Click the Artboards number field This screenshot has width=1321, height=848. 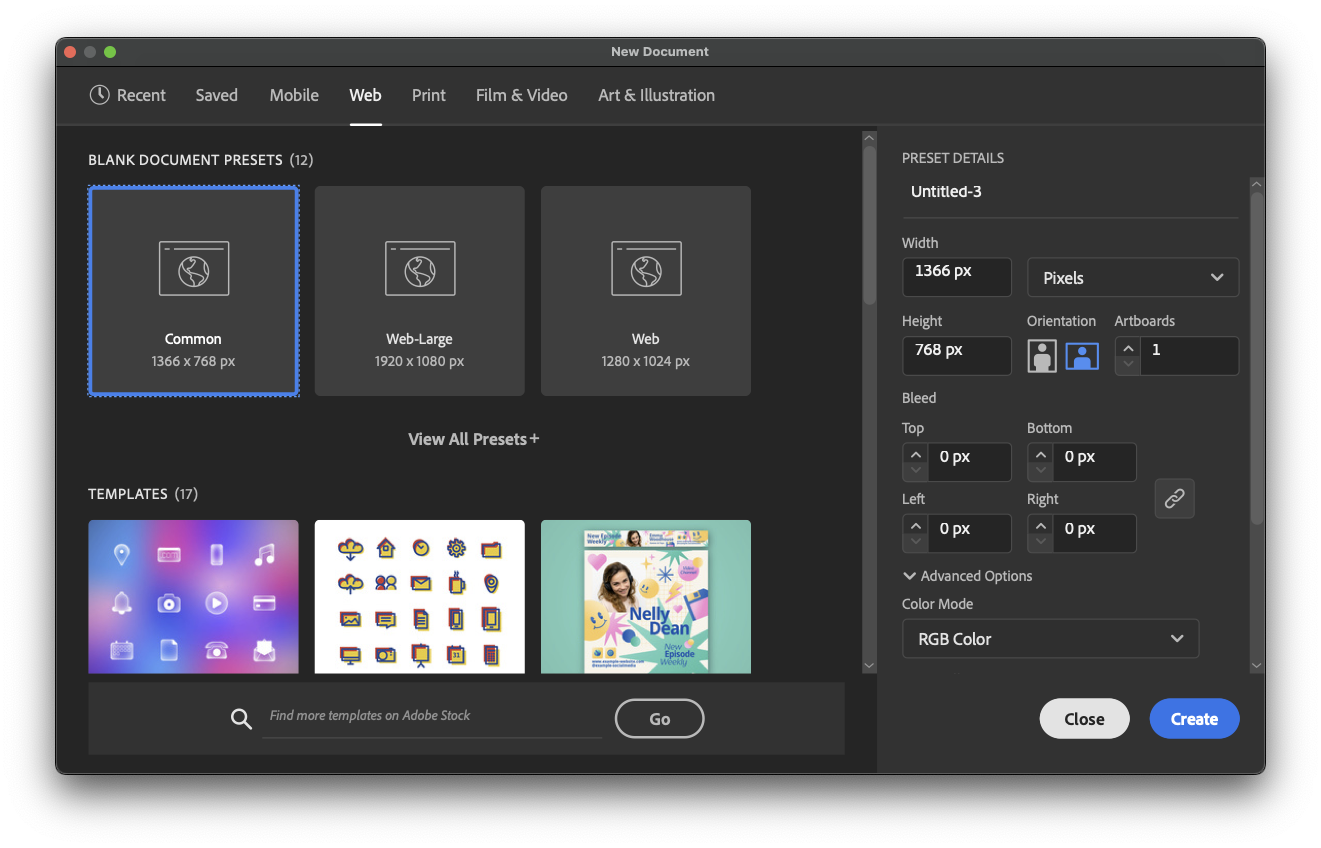[1189, 356]
